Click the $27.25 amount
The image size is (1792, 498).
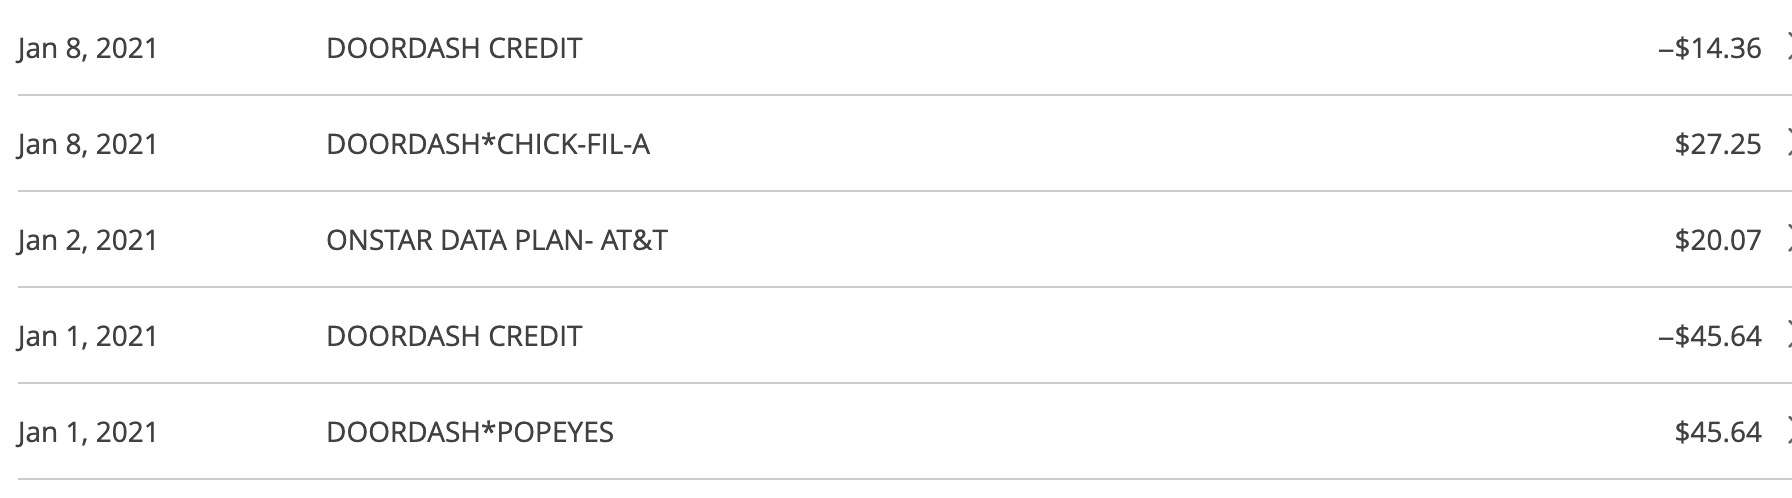[1717, 145]
